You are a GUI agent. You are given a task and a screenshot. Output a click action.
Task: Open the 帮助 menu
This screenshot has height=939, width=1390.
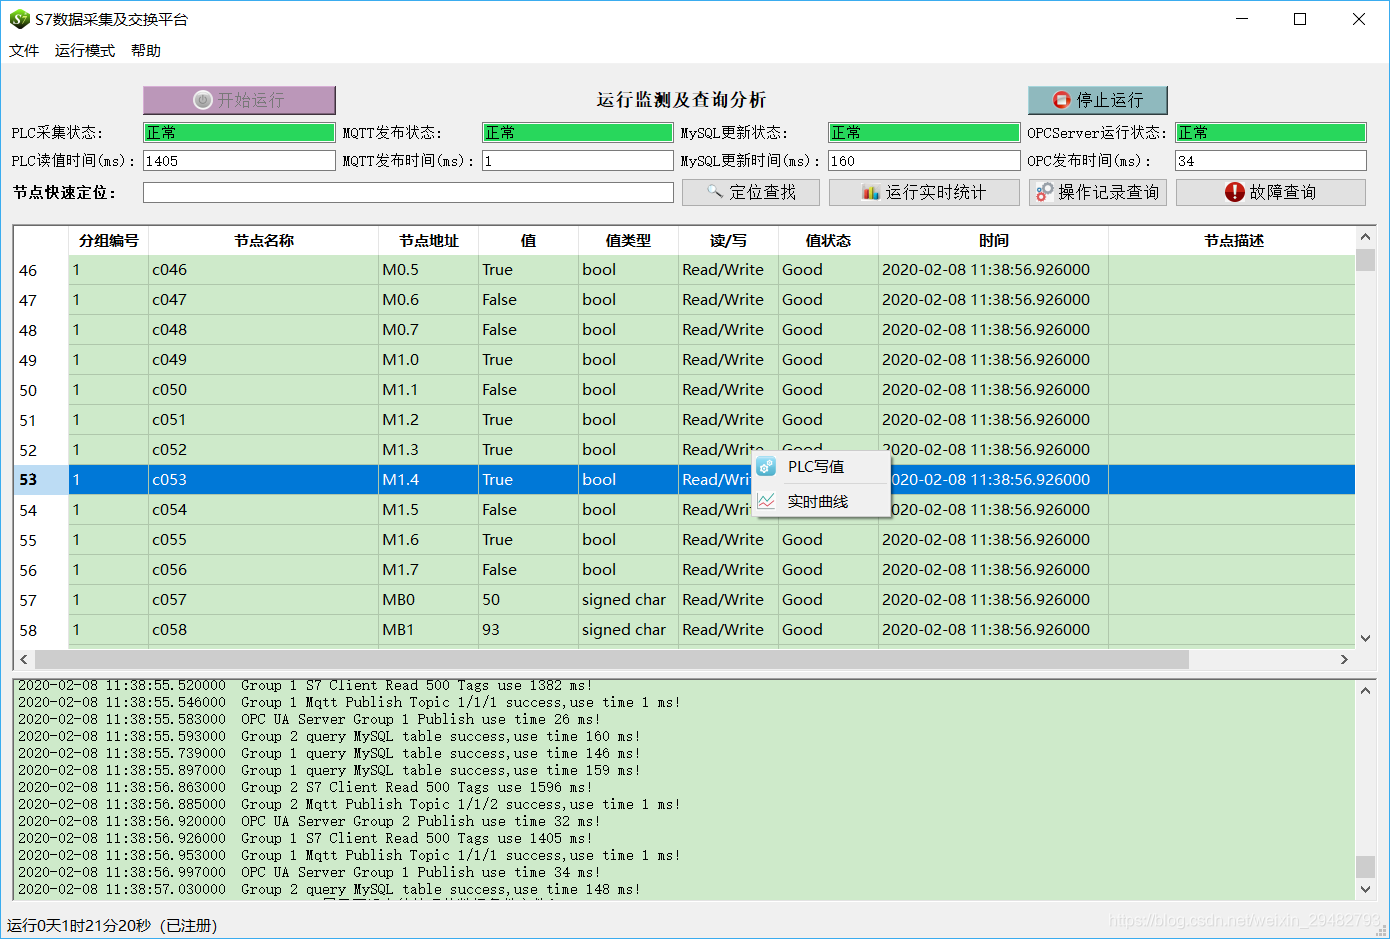pyautogui.click(x=146, y=50)
